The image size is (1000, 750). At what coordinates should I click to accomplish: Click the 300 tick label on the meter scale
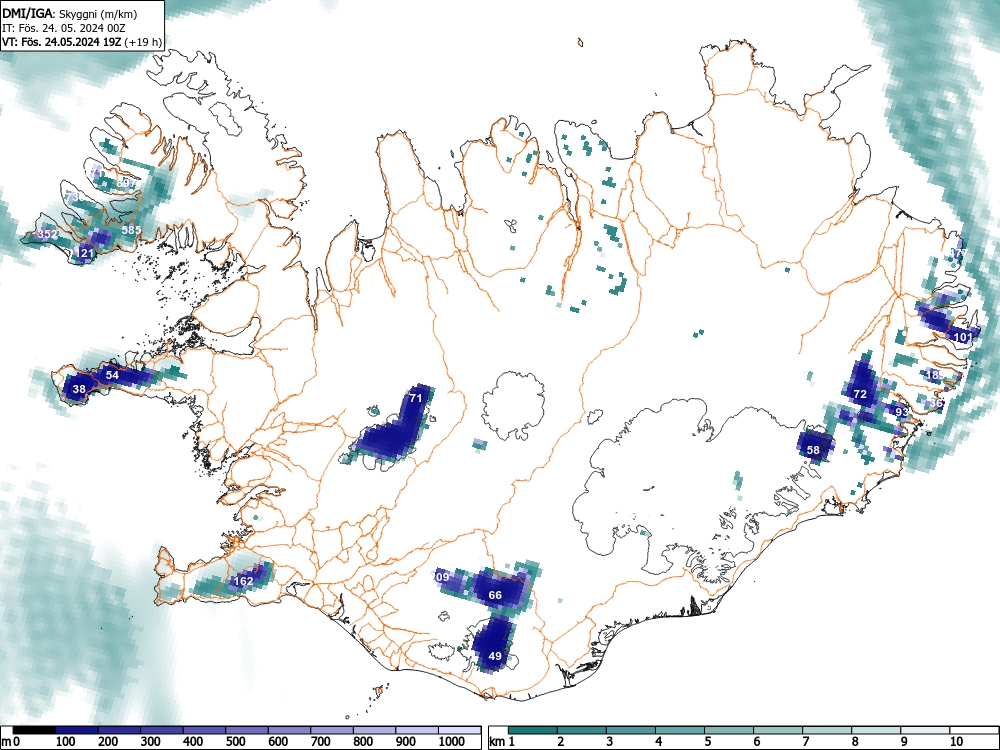point(151,742)
